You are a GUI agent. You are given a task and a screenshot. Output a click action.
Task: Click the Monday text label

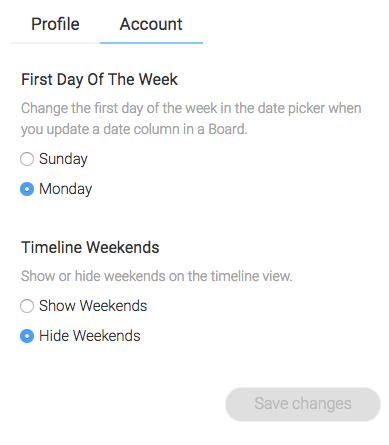(66, 189)
